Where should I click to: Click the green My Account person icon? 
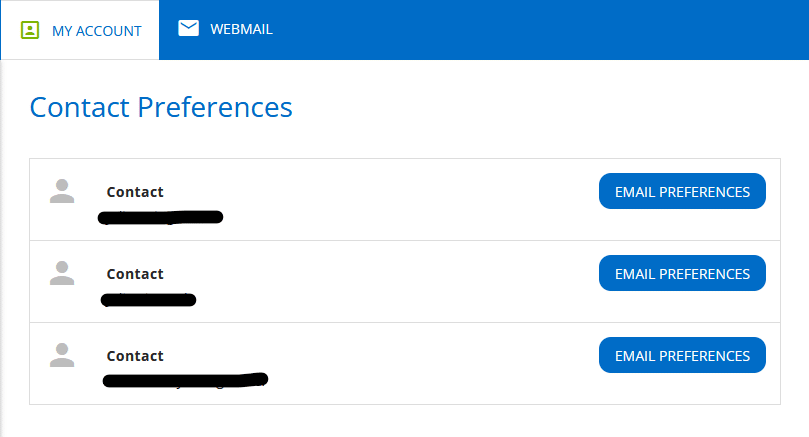[30, 30]
